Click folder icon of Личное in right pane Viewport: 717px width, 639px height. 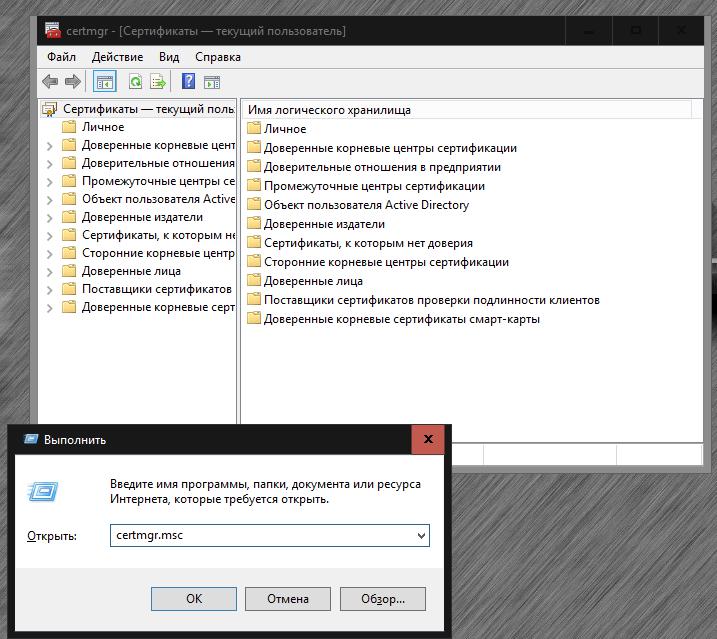tap(254, 129)
